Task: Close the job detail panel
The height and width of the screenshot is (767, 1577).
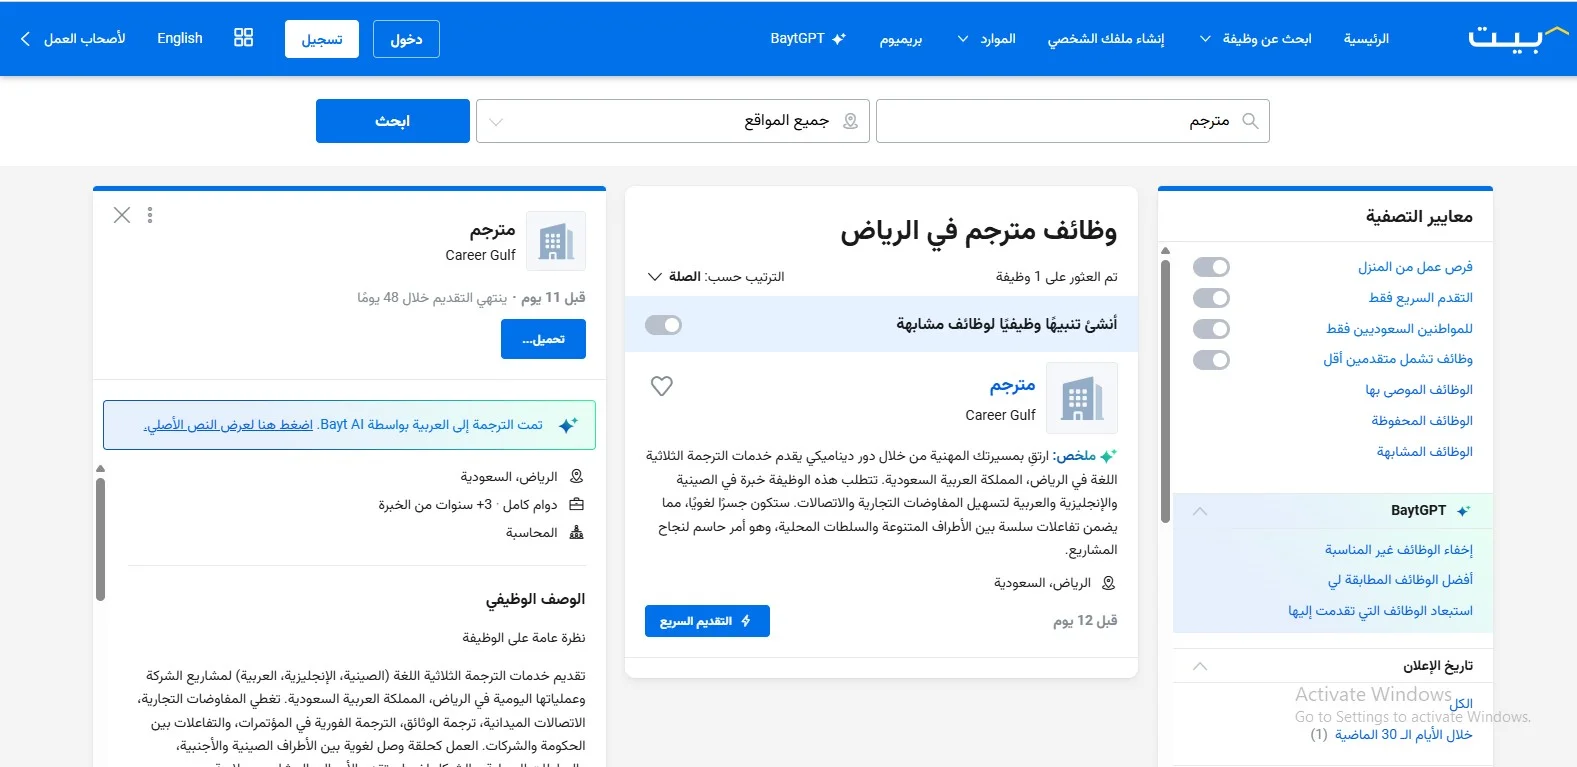Action: tap(122, 215)
